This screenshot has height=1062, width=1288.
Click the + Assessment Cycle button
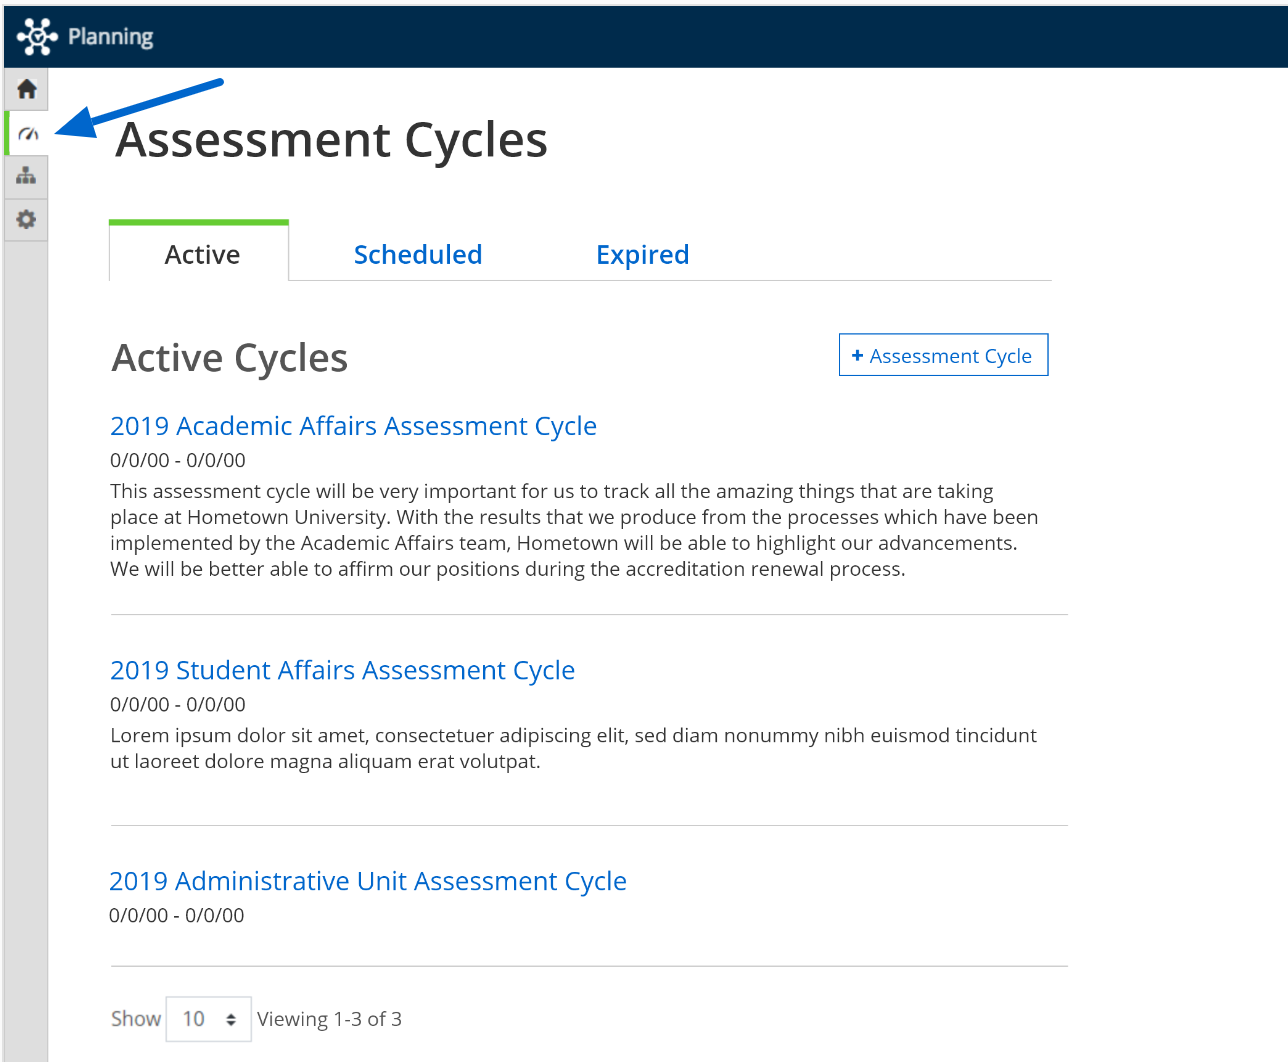(x=943, y=354)
